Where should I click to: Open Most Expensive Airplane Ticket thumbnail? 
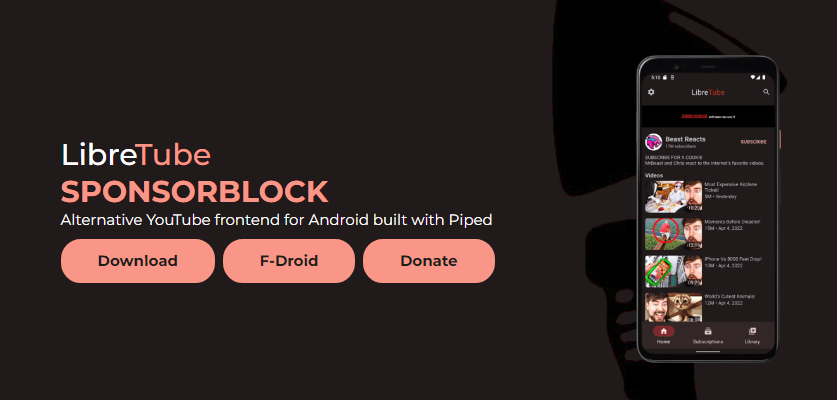673,197
